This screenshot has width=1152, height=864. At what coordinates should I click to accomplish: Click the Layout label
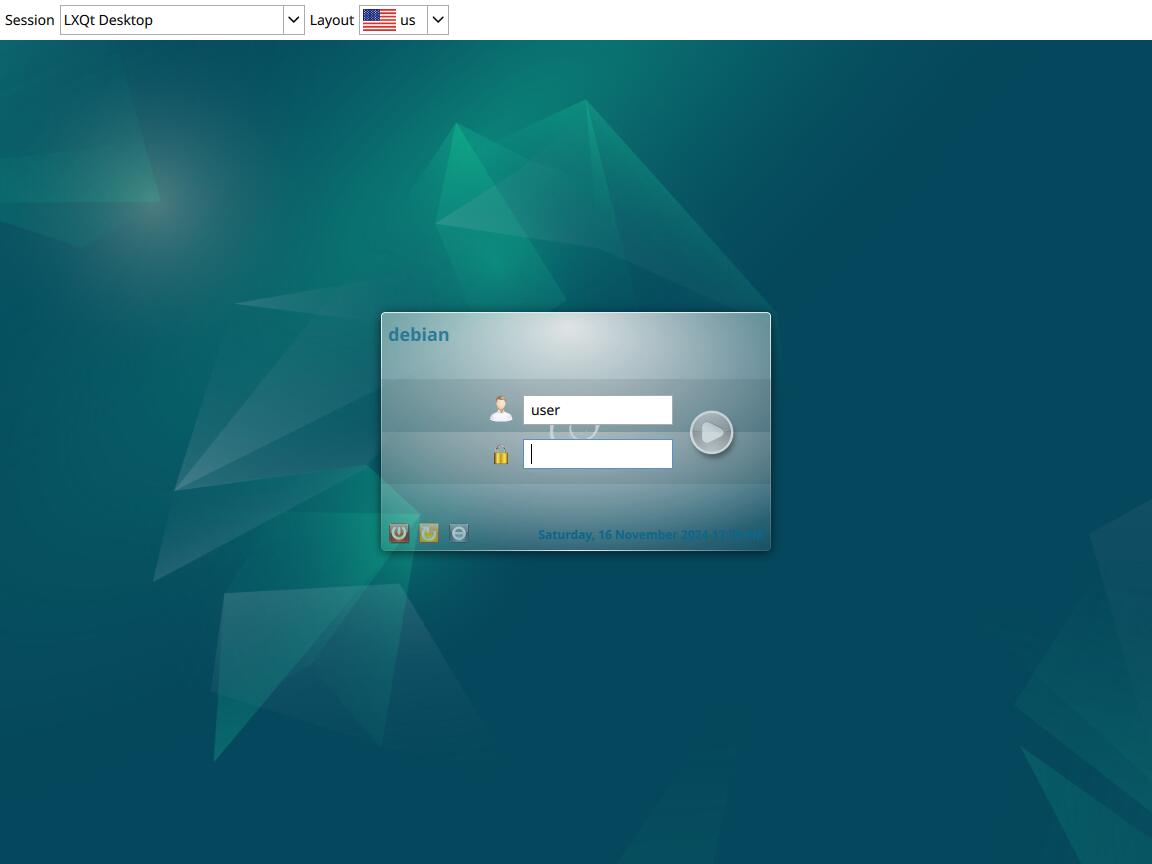click(331, 20)
